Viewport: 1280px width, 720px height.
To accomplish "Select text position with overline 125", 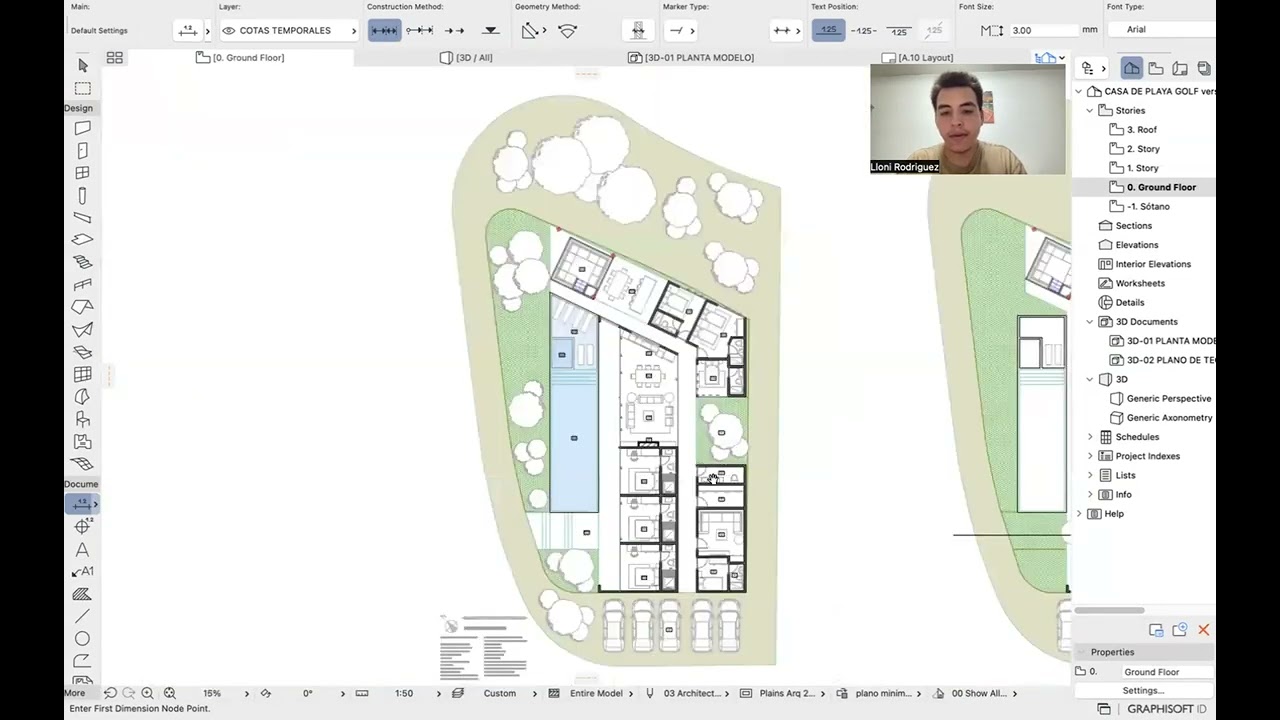I will [899, 31].
